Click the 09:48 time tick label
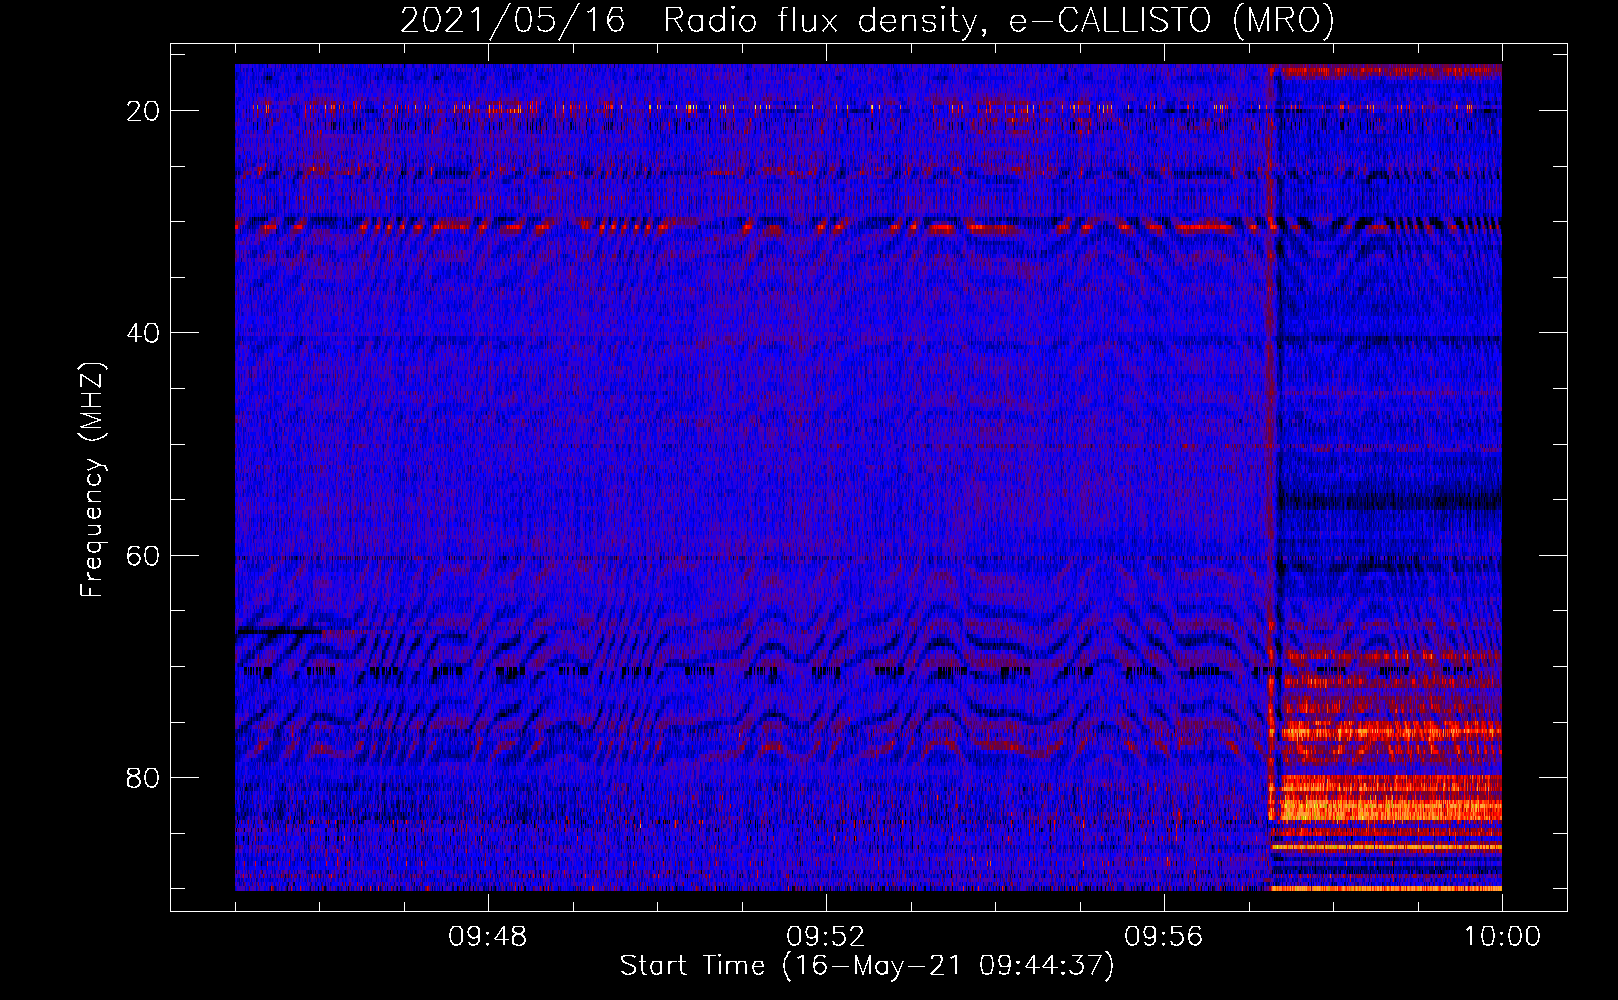The image size is (1618, 1000). (x=488, y=937)
